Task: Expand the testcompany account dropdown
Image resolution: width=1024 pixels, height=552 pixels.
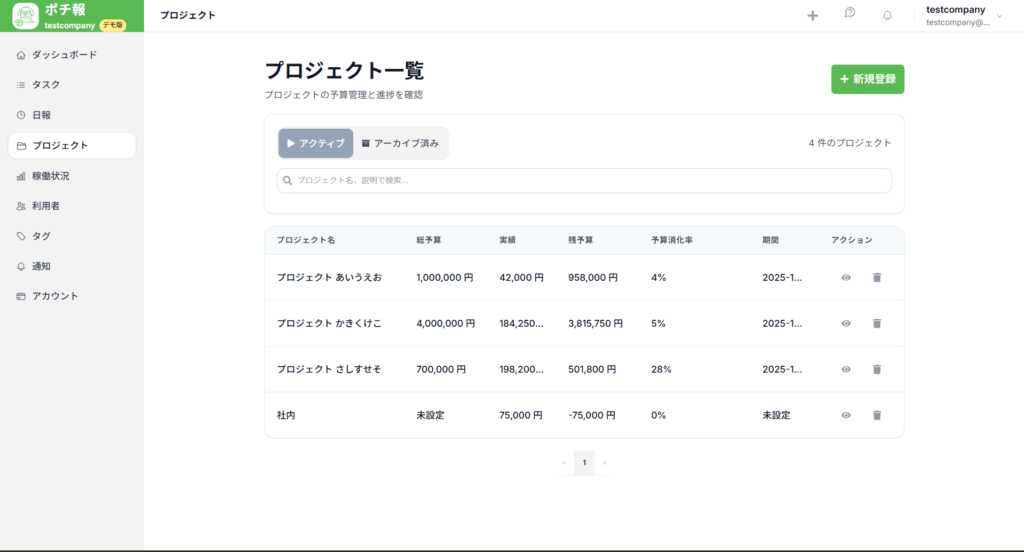Action: 999,16
